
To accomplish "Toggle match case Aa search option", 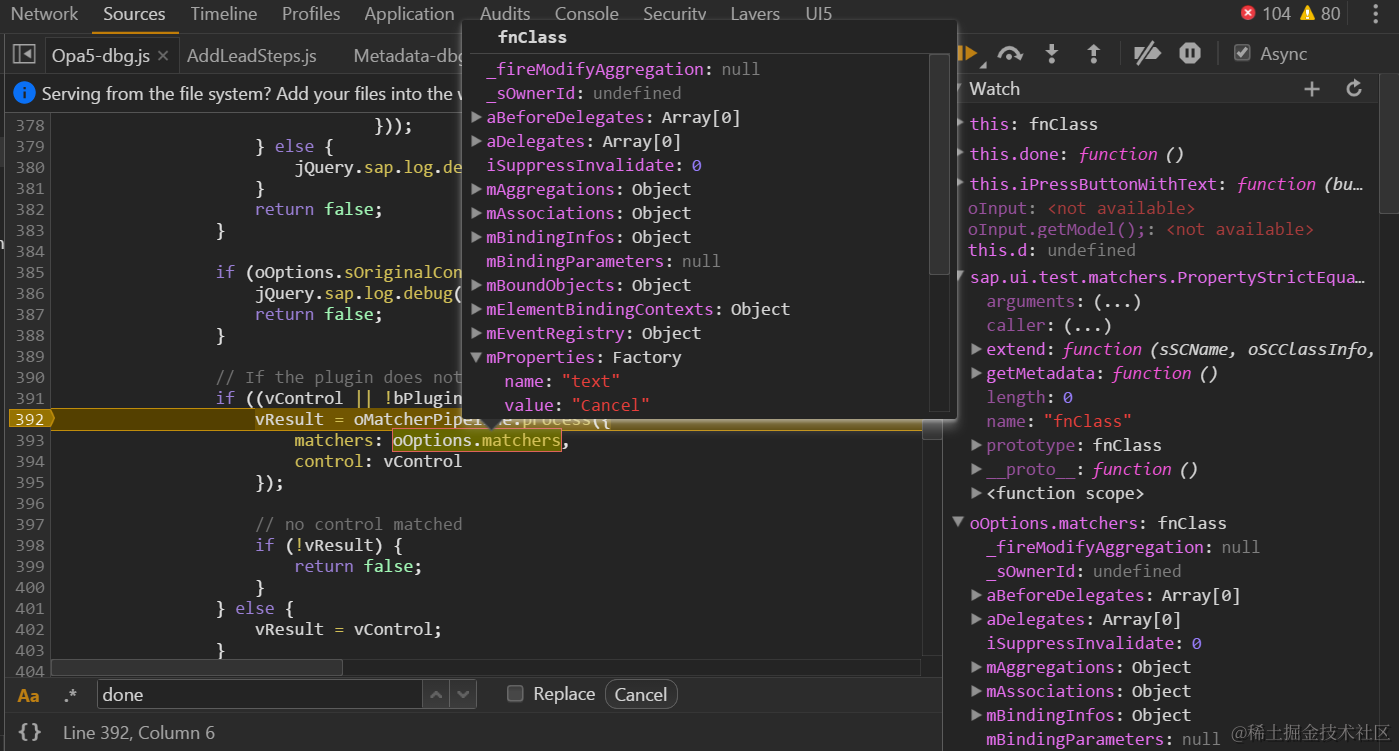I will pyautogui.click(x=29, y=695).
